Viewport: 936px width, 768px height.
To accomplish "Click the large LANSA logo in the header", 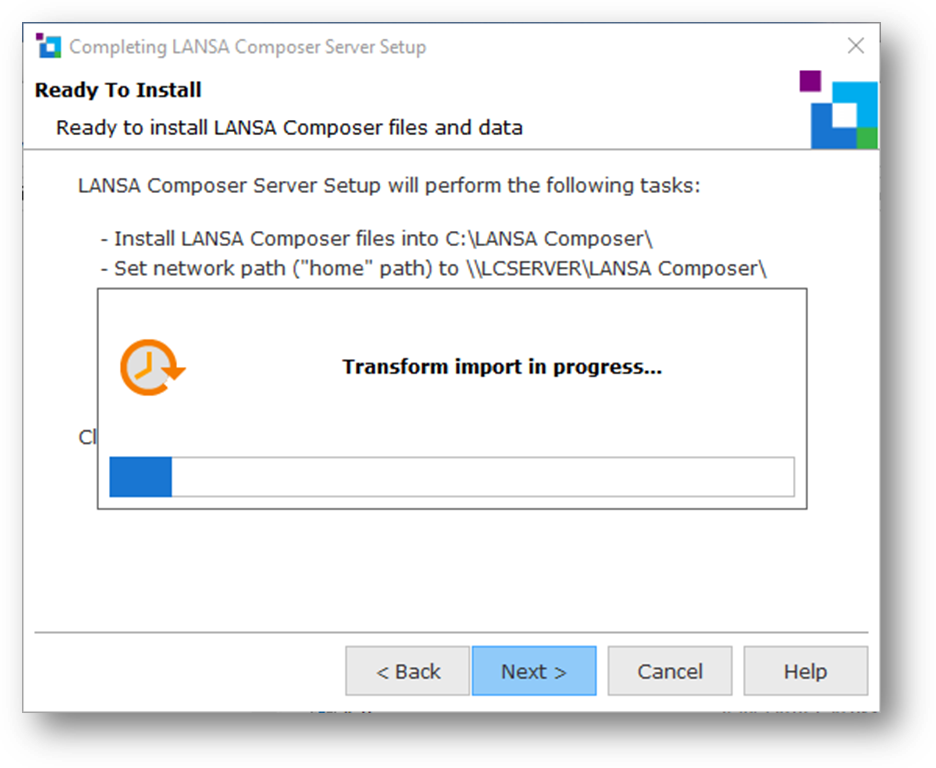I will tap(840, 111).
